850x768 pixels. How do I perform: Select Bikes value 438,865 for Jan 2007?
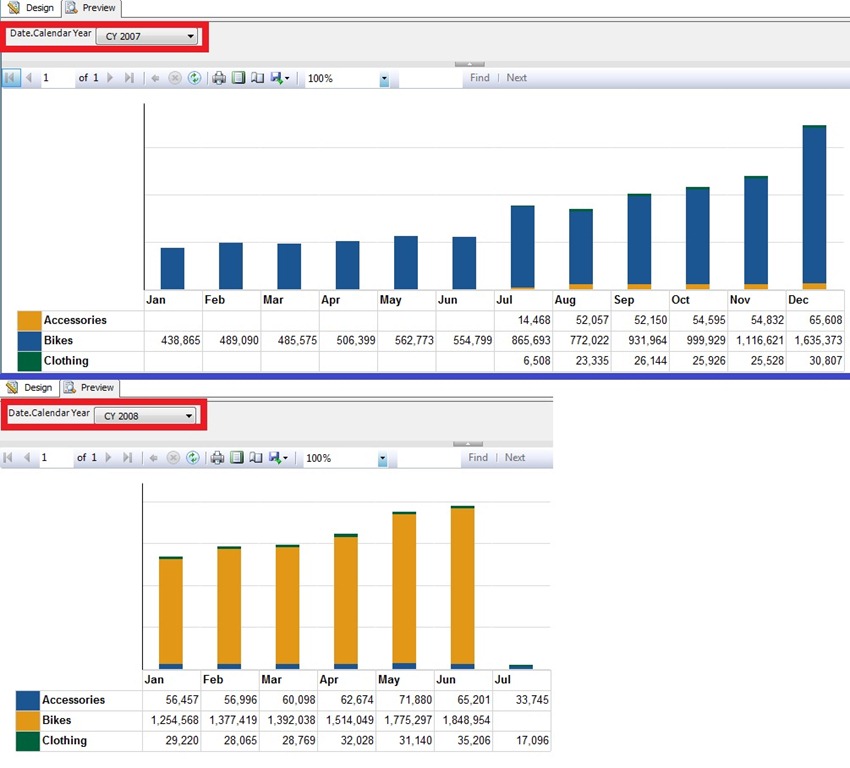(181, 341)
